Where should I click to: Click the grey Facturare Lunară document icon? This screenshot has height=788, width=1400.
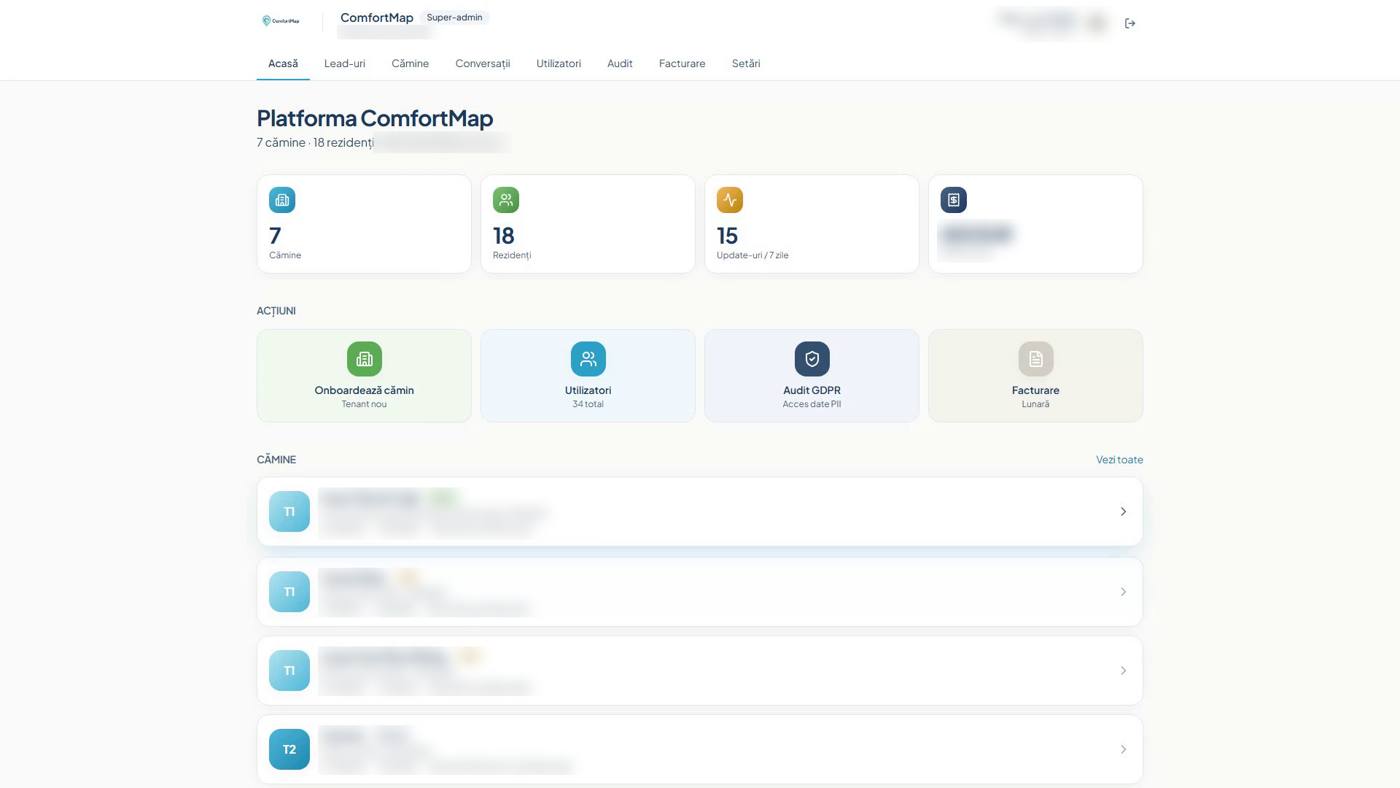[x=1036, y=359]
